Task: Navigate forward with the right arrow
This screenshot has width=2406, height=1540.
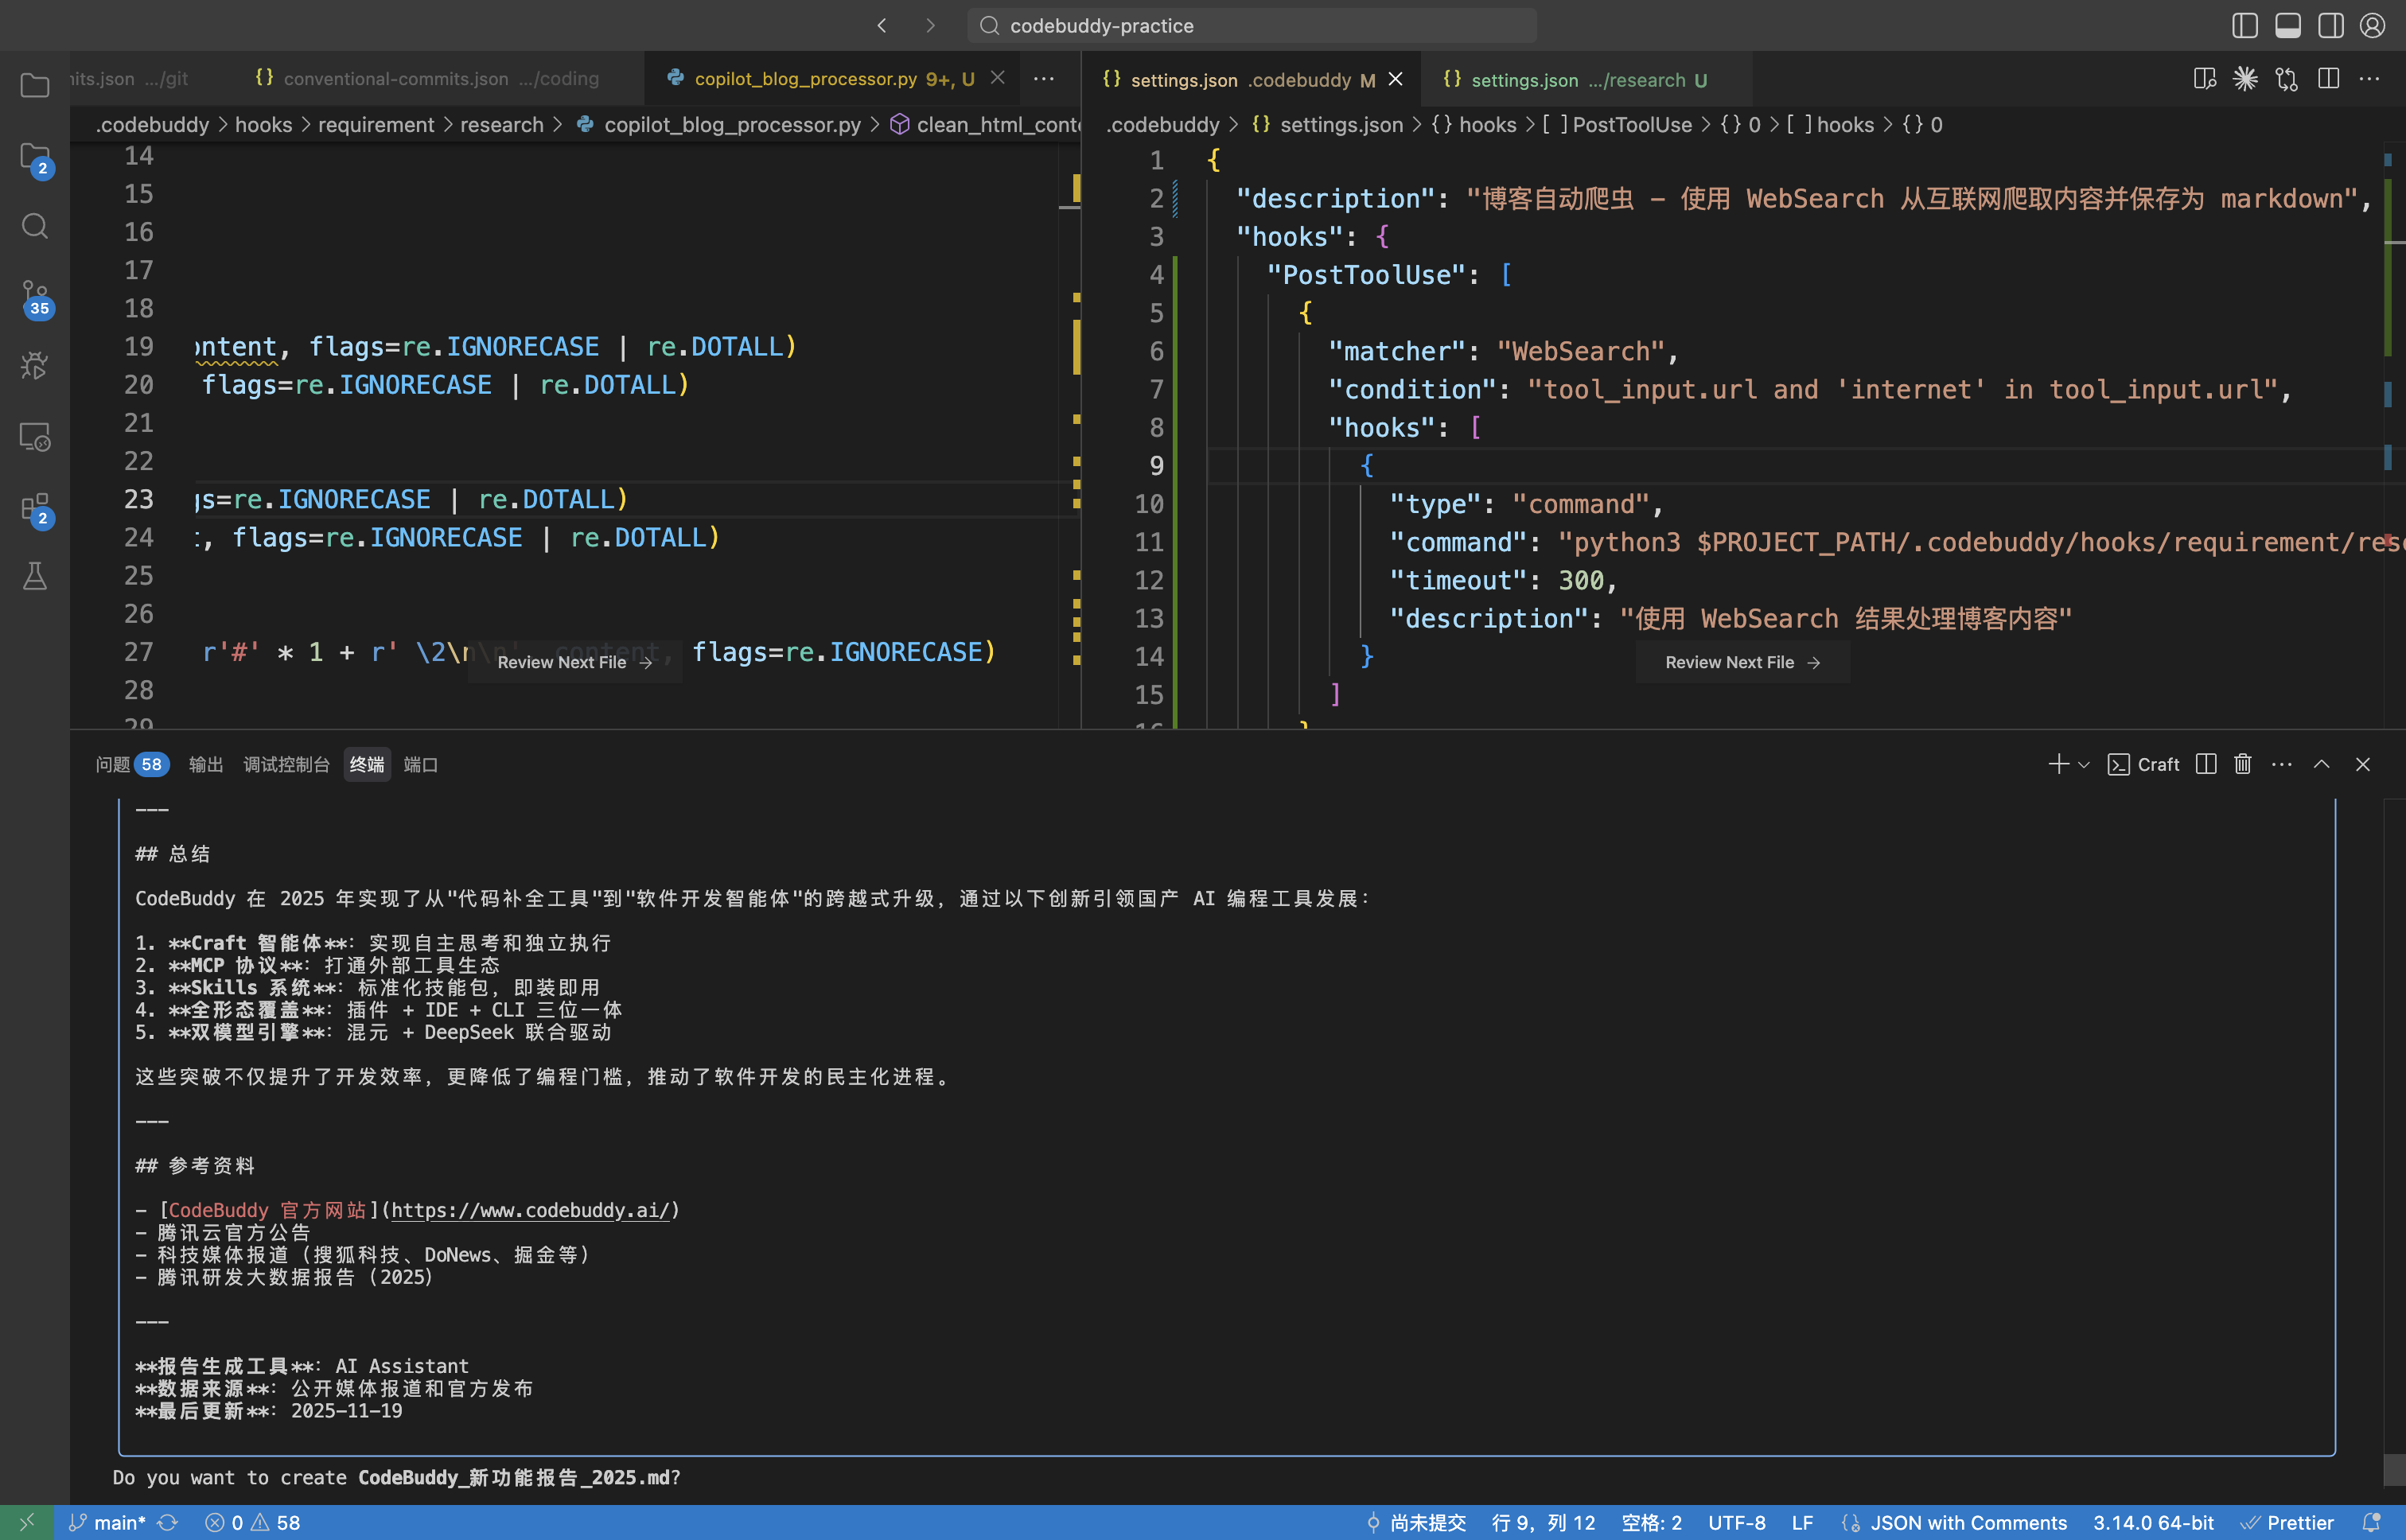Action: point(930,25)
